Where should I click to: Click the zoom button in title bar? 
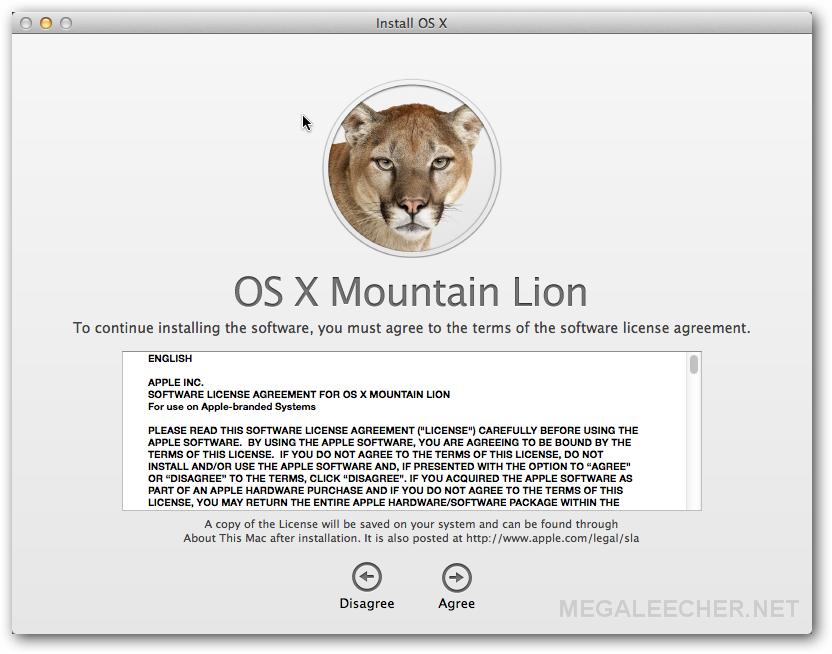point(66,23)
